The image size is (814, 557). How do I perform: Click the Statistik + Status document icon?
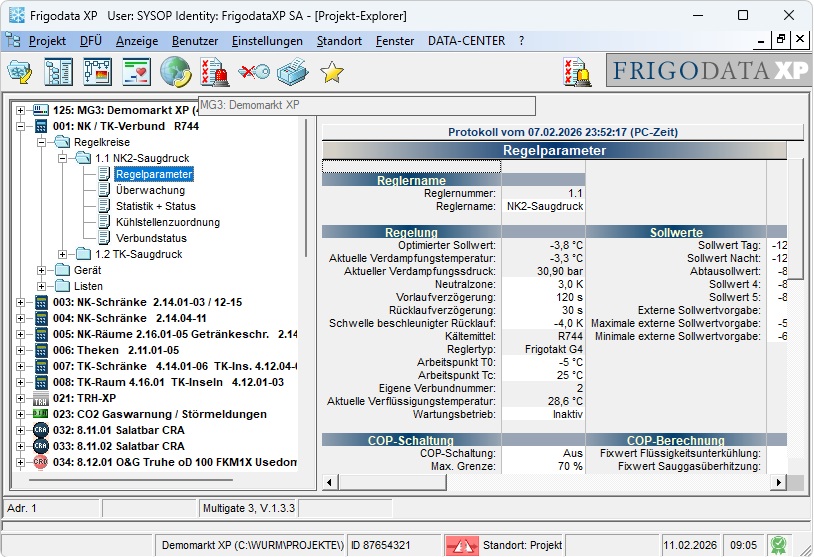click(104, 206)
